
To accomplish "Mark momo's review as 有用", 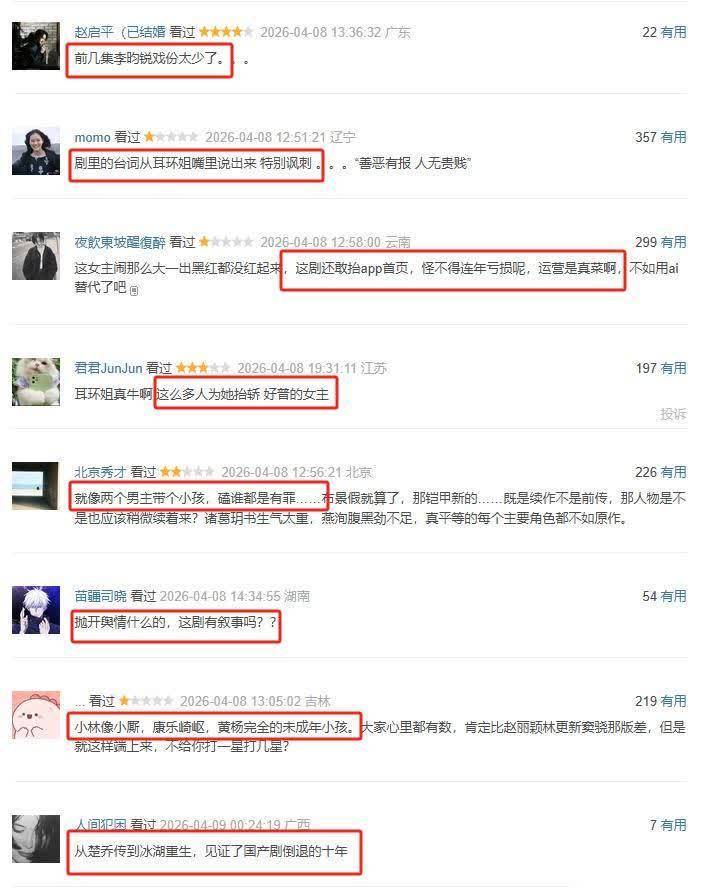I will pos(673,137).
